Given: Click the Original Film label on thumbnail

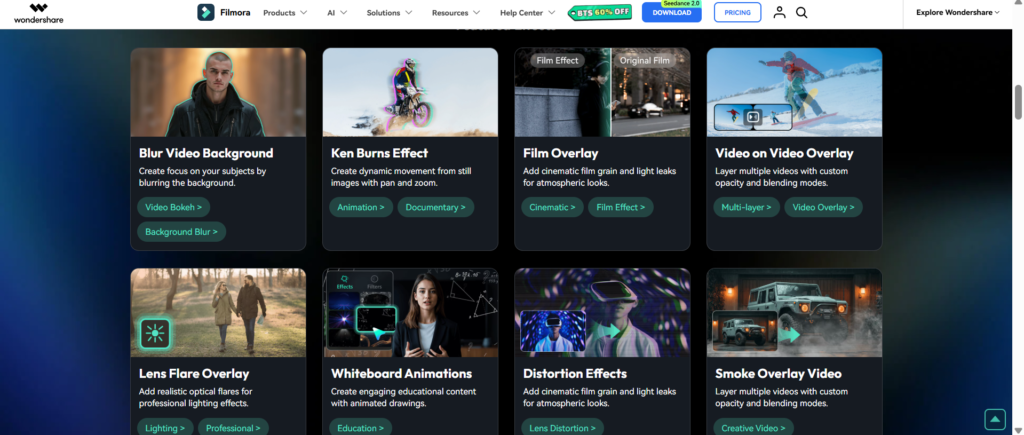Looking at the screenshot, I should pos(645,60).
